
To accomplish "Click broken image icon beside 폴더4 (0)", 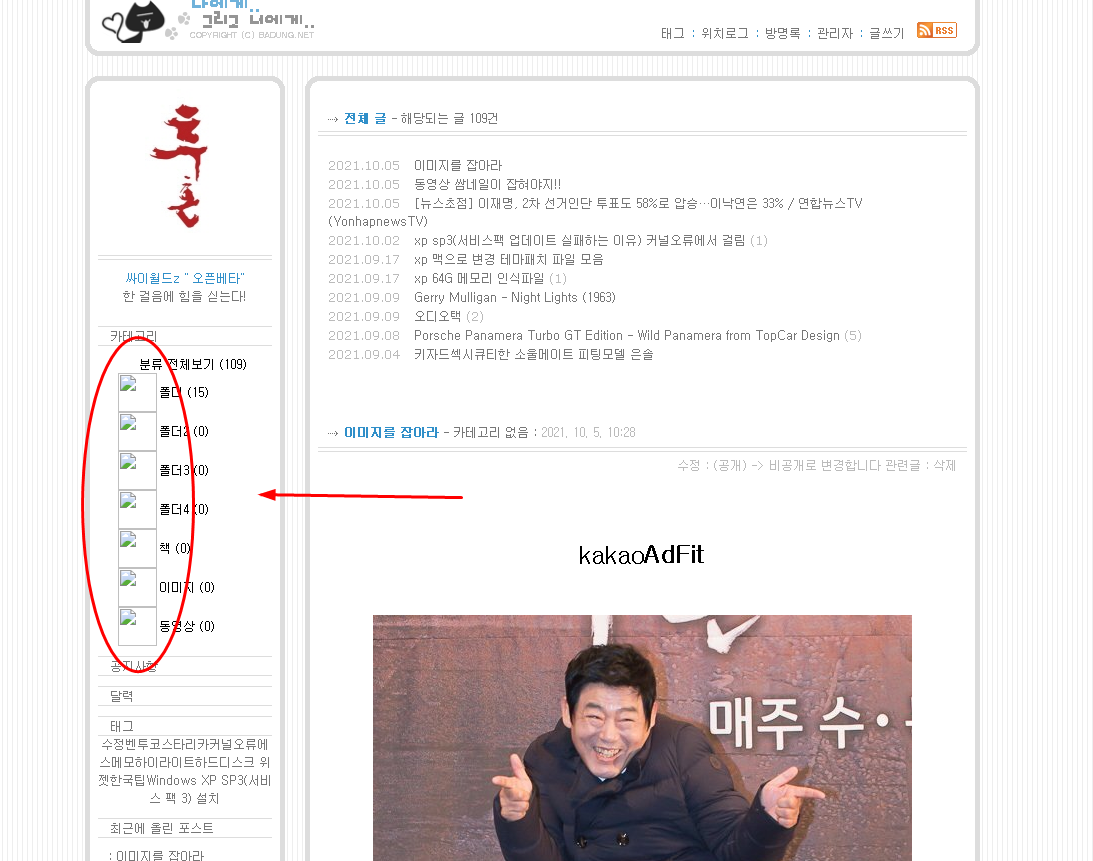I will pos(137,510).
